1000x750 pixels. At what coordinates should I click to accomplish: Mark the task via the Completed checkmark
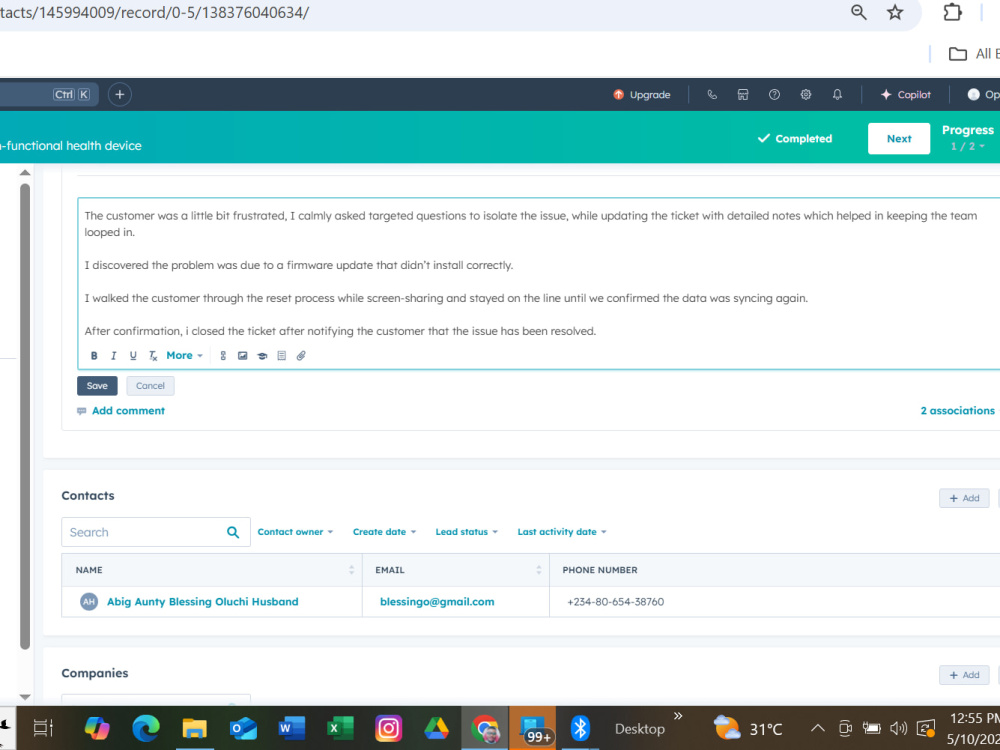[x=795, y=138]
